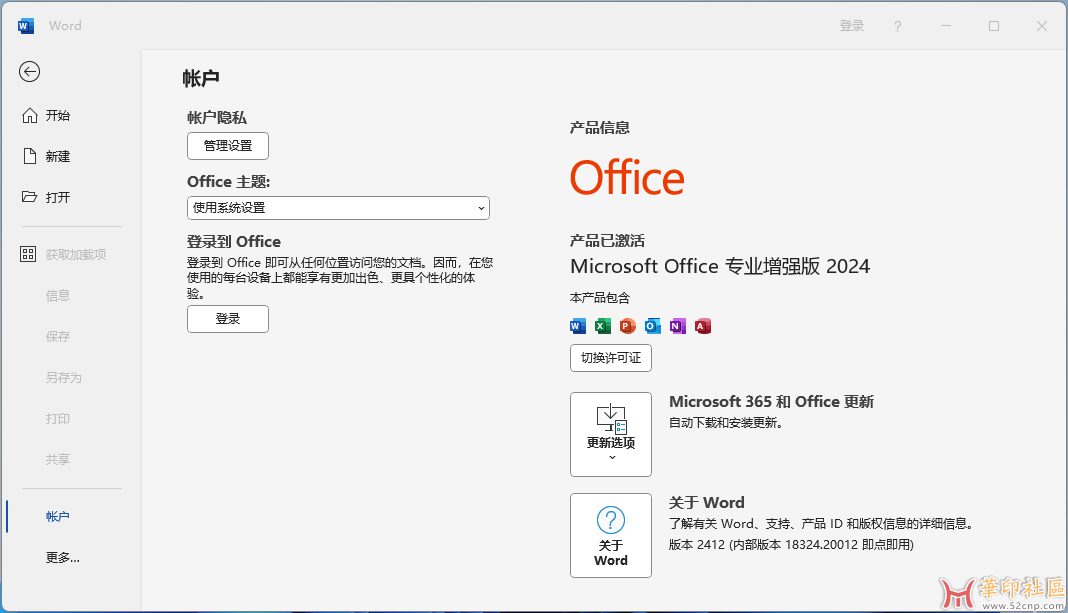Image resolution: width=1068 pixels, height=613 pixels.
Task: Click the back arrow to leave Backstage
Action: point(29,71)
